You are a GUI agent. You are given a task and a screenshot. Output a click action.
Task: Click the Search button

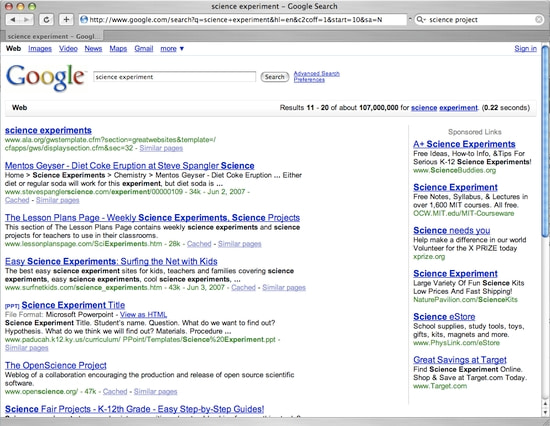pos(275,76)
